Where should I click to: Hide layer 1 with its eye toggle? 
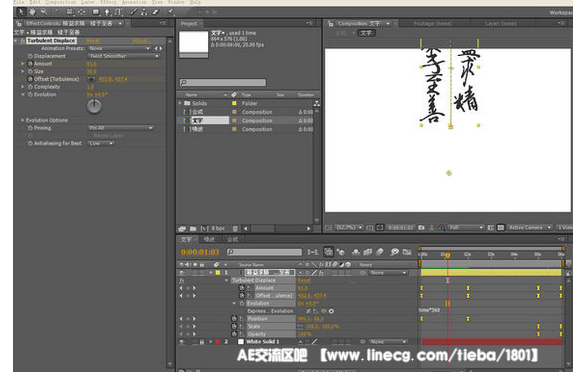tap(181, 273)
